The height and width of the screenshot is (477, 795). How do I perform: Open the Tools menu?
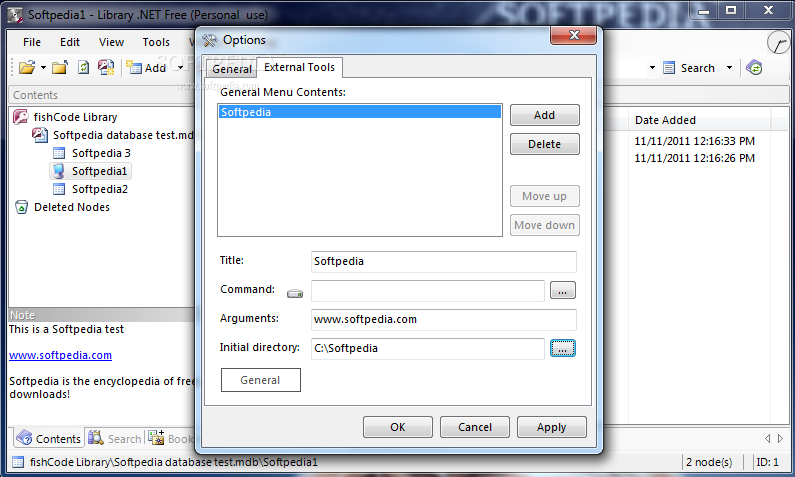click(x=156, y=42)
